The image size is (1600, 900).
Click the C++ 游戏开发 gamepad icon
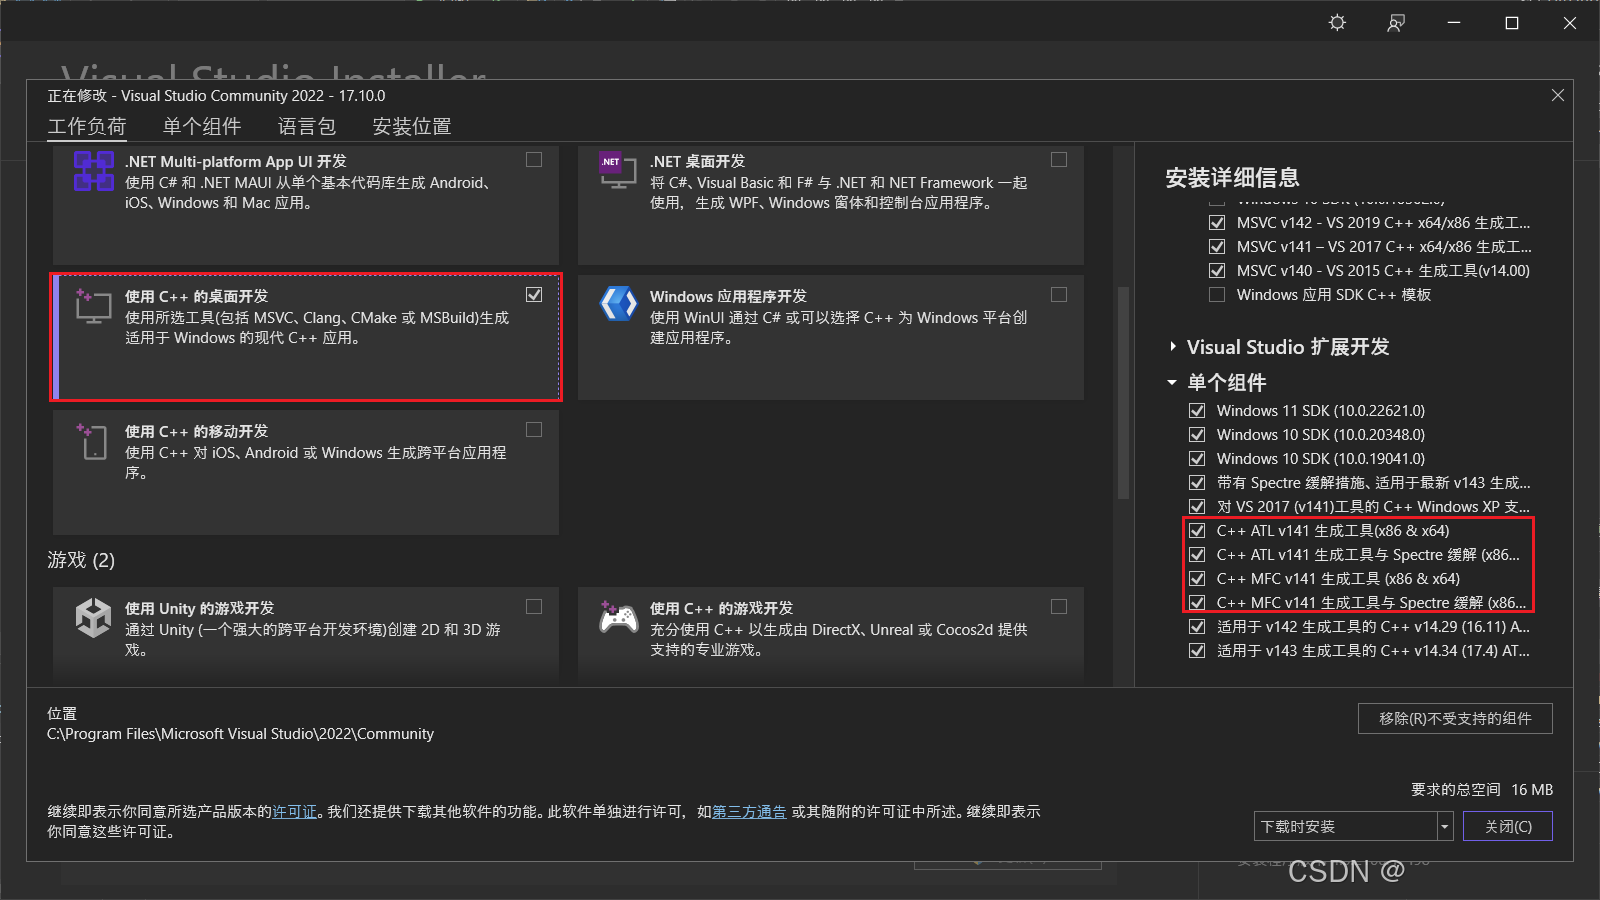point(618,617)
